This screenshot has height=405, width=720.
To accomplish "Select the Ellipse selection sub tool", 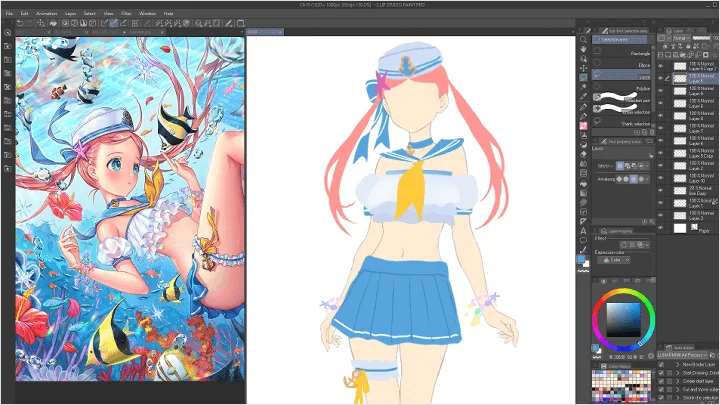I will click(621, 63).
